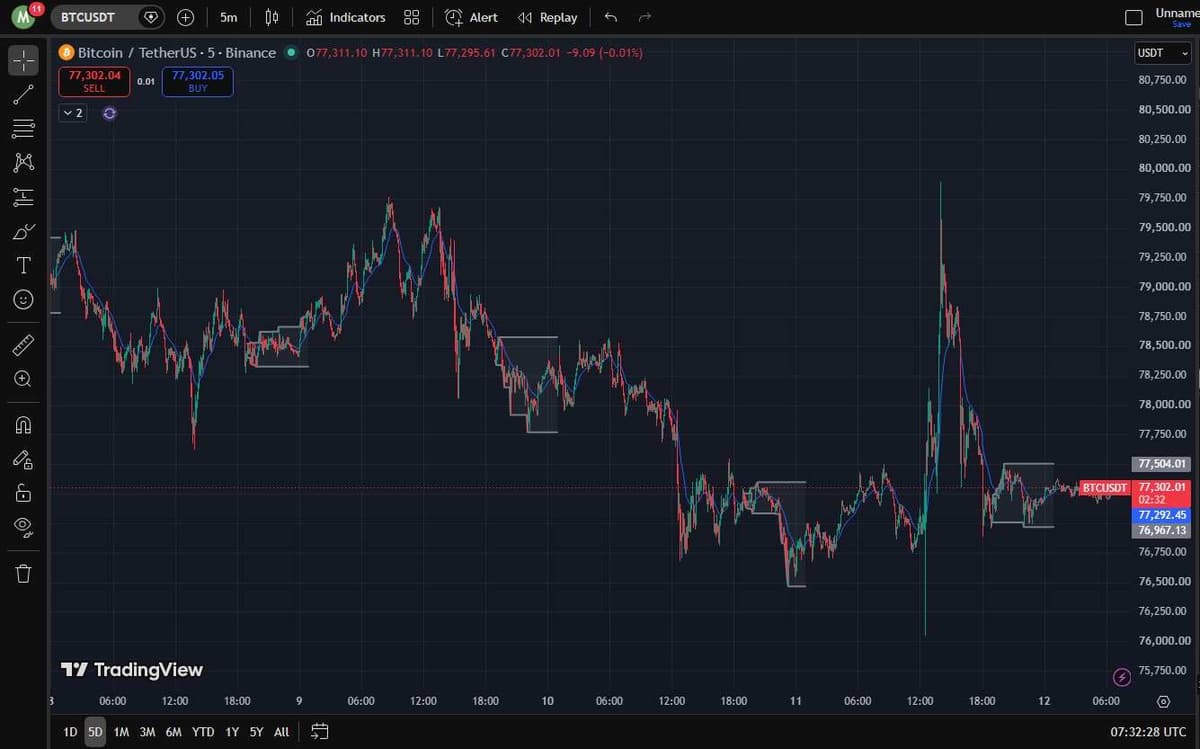Click the red SELL 77,302.04 button
This screenshot has height=749, width=1200.
coord(94,81)
